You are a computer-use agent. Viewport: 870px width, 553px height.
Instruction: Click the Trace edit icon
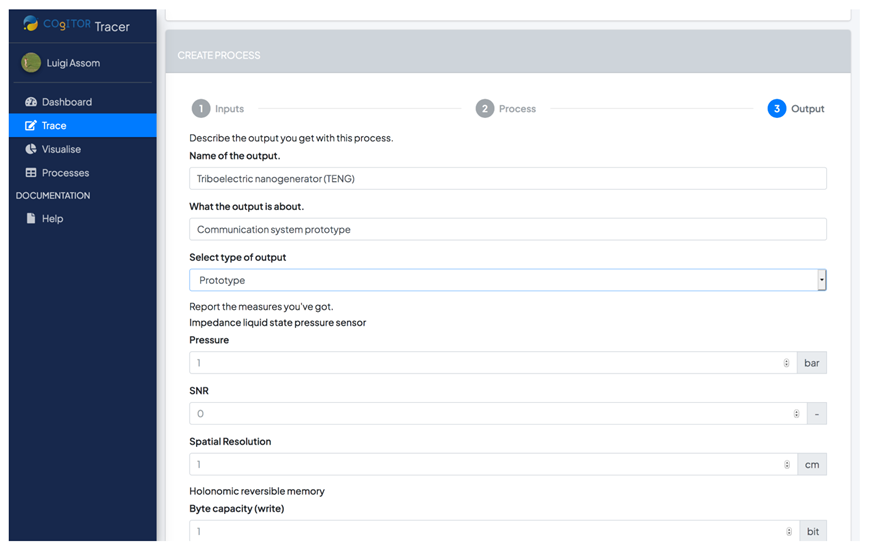pyautogui.click(x=31, y=125)
